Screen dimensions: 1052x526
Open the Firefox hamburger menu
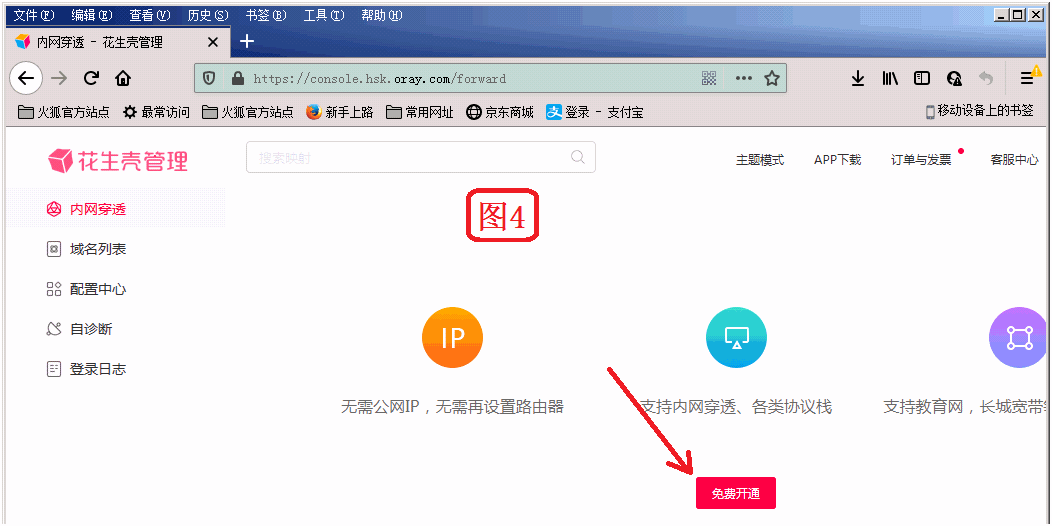pyautogui.click(x=1027, y=78)
